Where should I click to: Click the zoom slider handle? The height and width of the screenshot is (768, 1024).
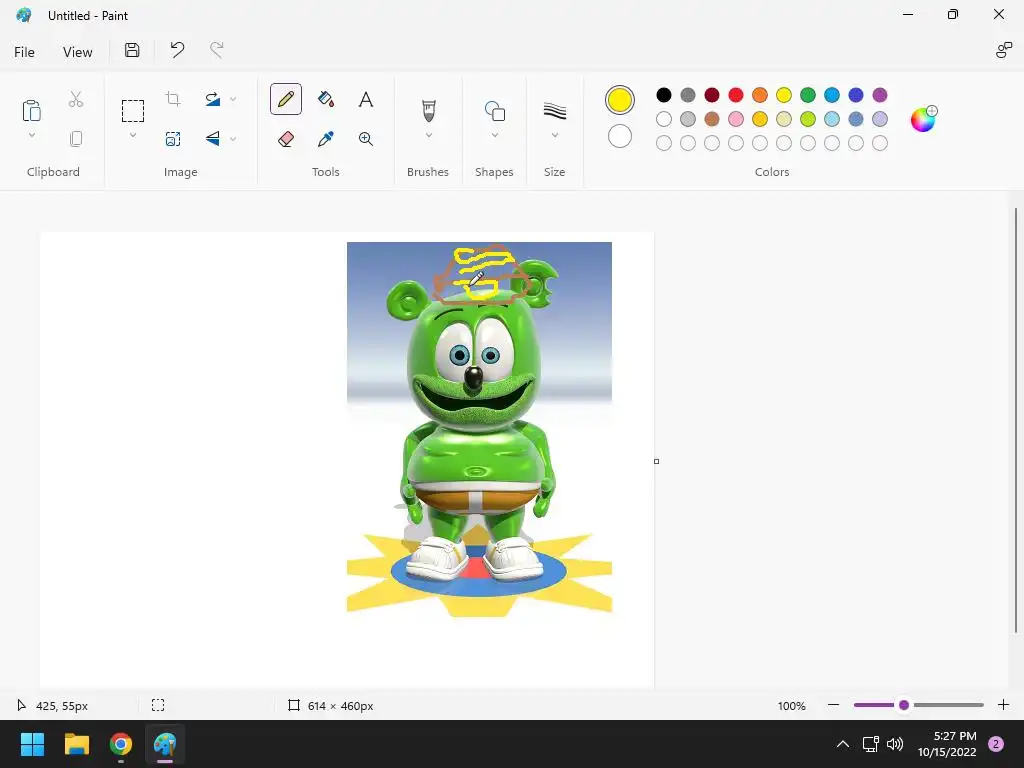(x=904, y=705)
